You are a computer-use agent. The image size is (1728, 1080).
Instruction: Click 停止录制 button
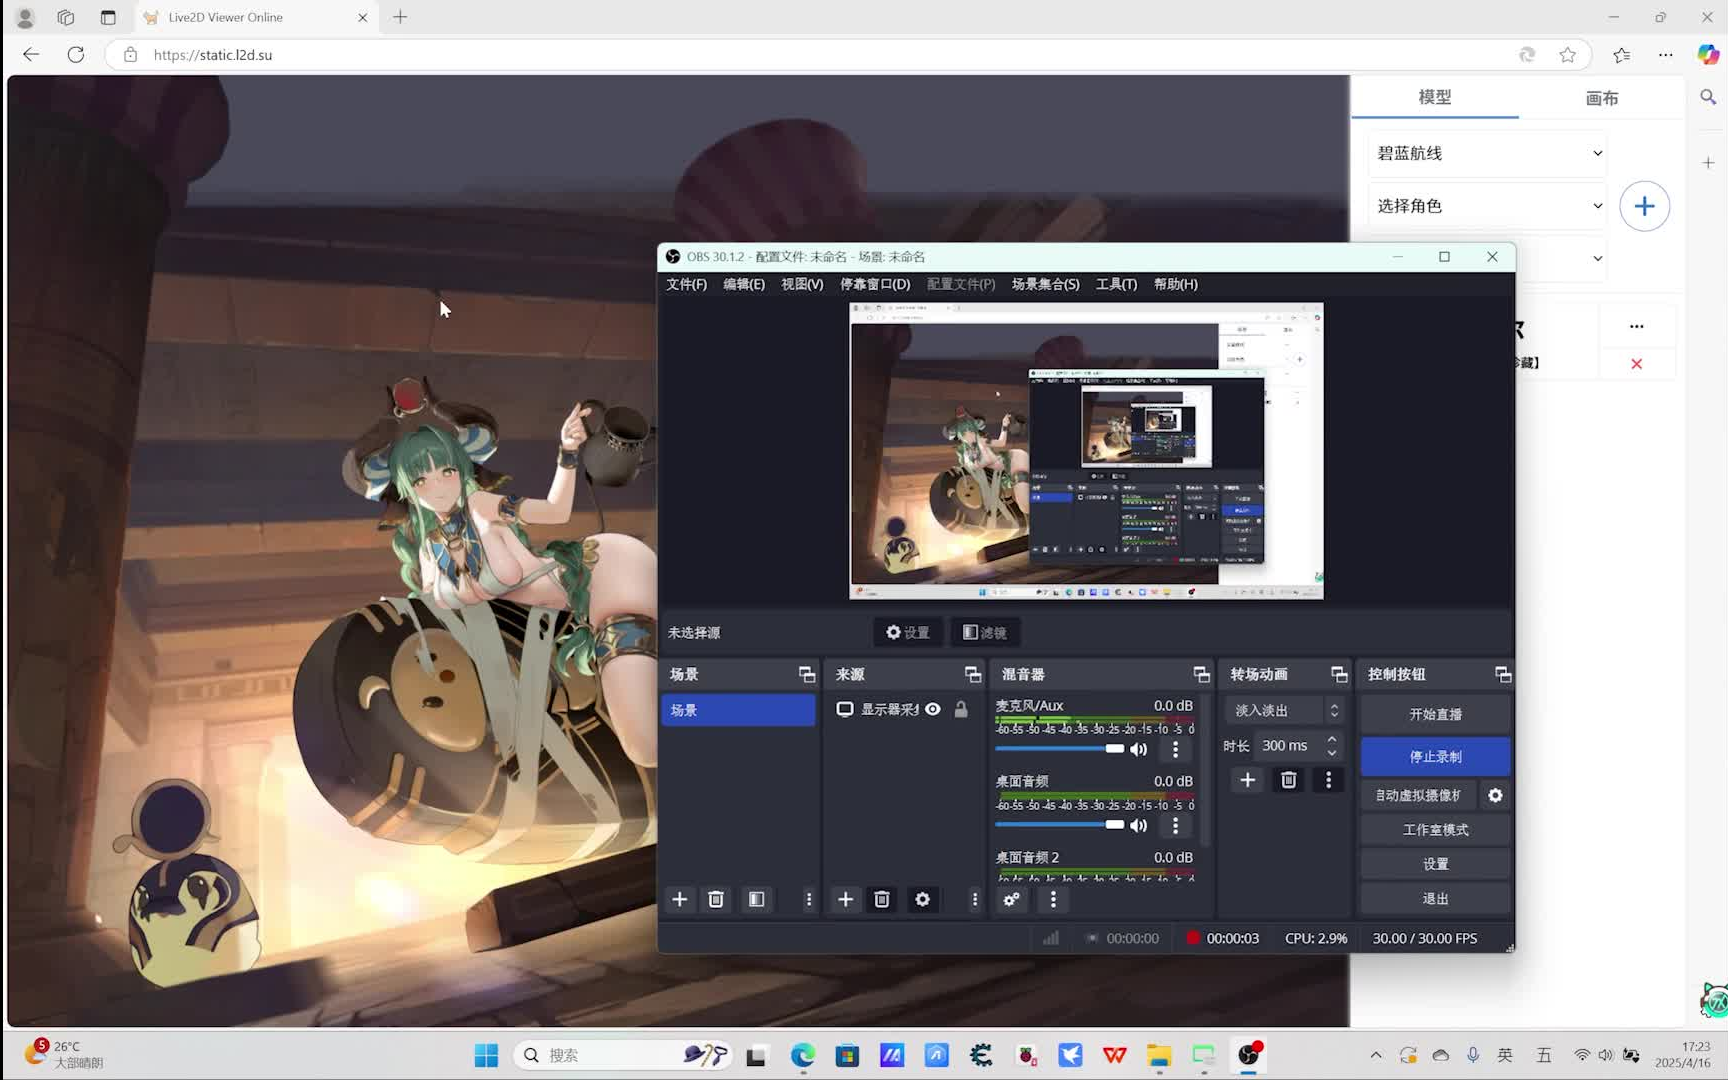tap(1435, 756)
